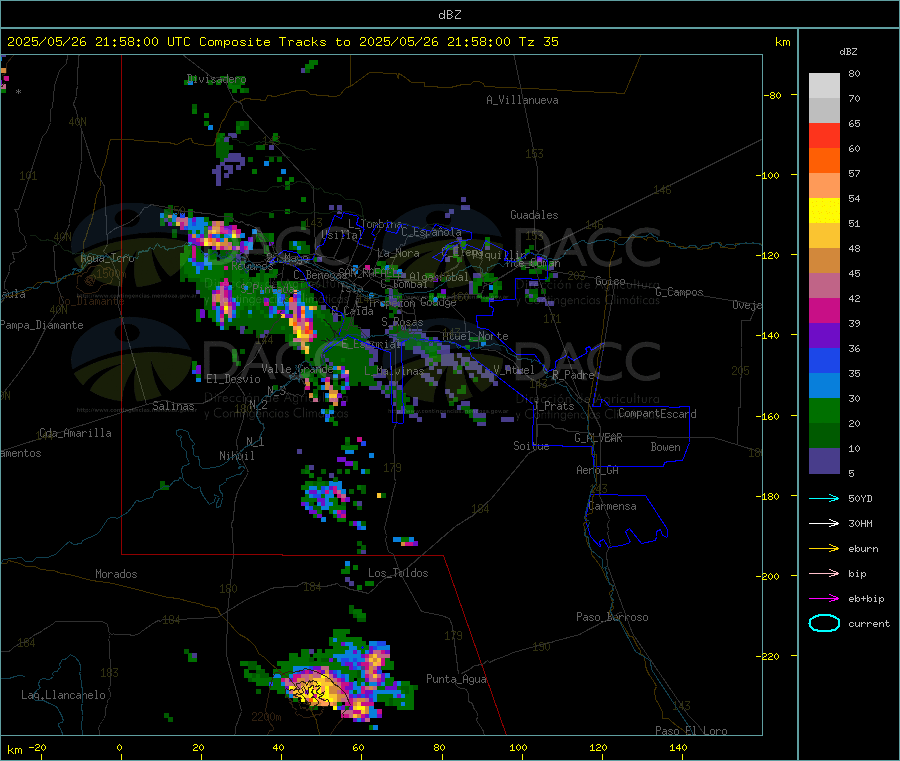Click the 140 km tick on the horizontal axis
This screenshot has height=761, width=900.
click(x=678, y=747)
